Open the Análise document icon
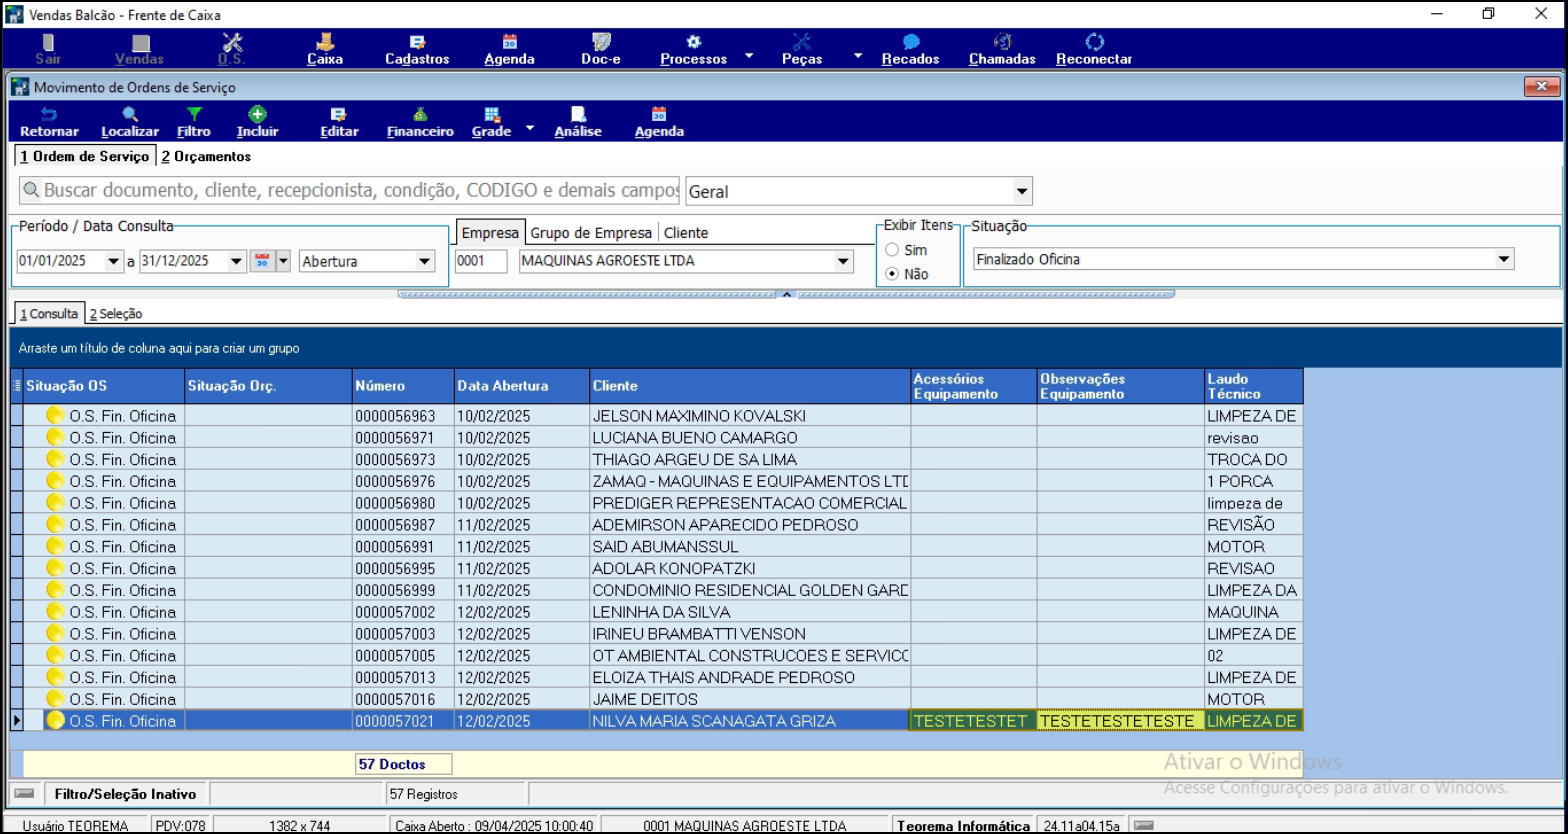The height and width of the screenshot is (834, 1568). click(578, 115)
